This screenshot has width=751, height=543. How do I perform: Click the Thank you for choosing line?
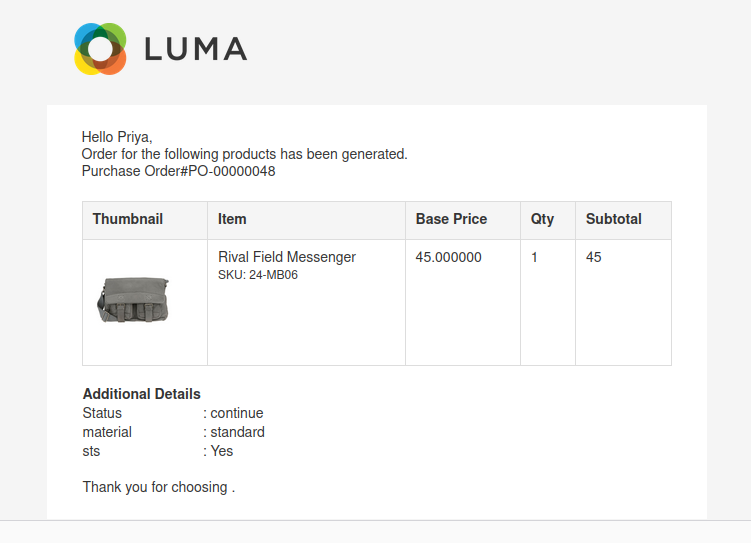click(x=158, y=488)
